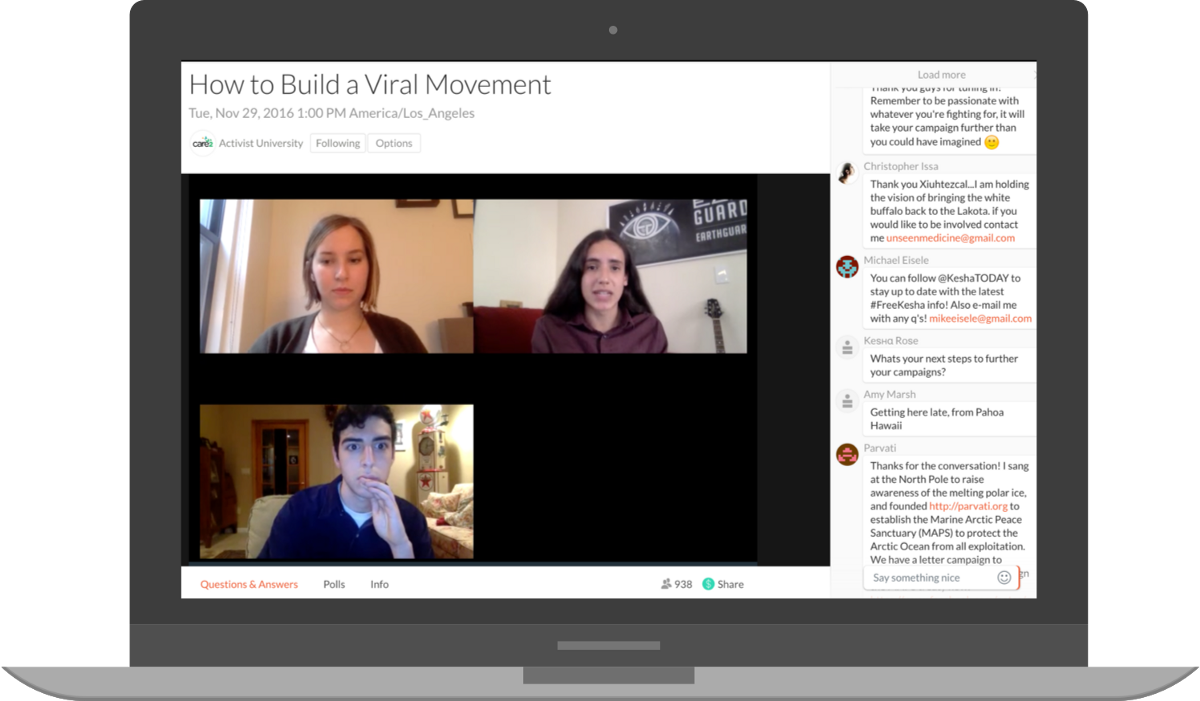Open the Info tab

point(379,584)
